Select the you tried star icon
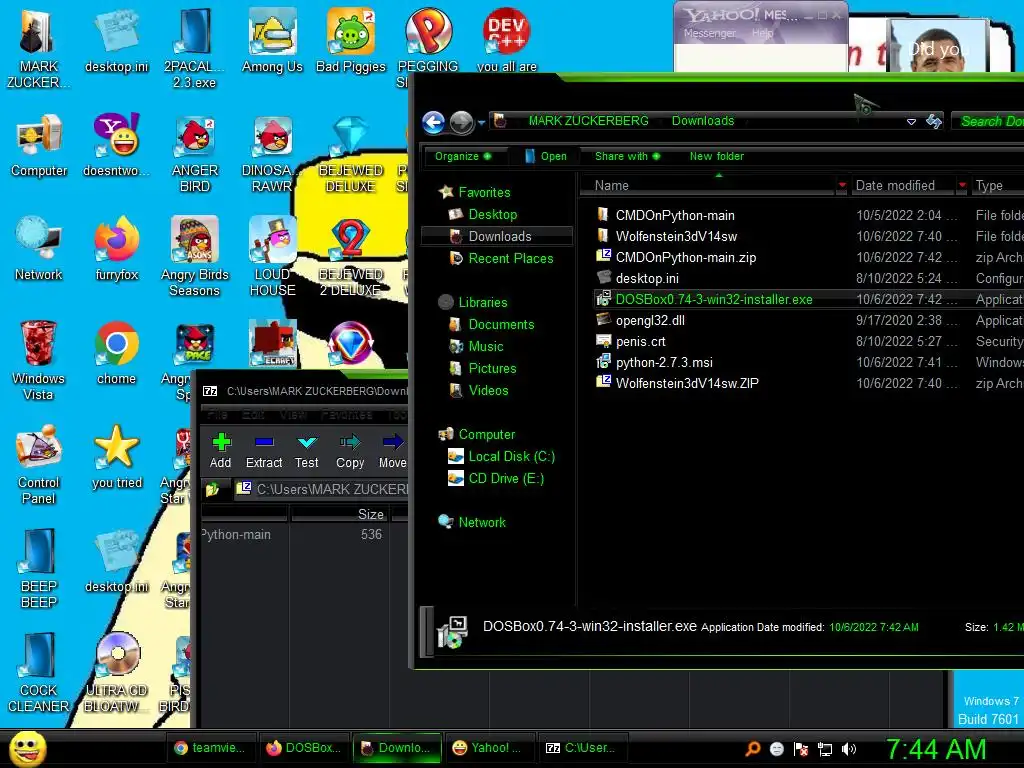This screenshot has width=1024, height=768. pos(117,457)
